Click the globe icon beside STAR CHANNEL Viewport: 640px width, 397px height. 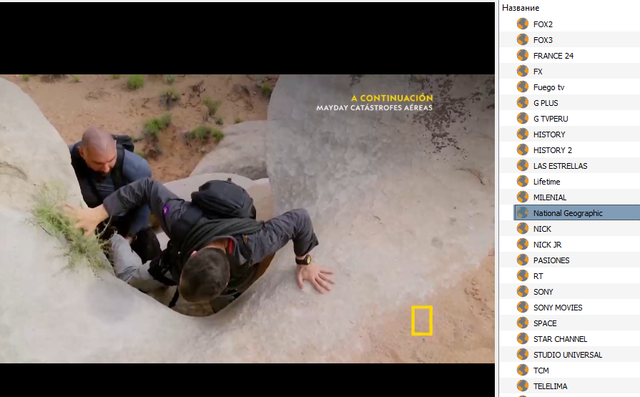click(x=522, y=339)
